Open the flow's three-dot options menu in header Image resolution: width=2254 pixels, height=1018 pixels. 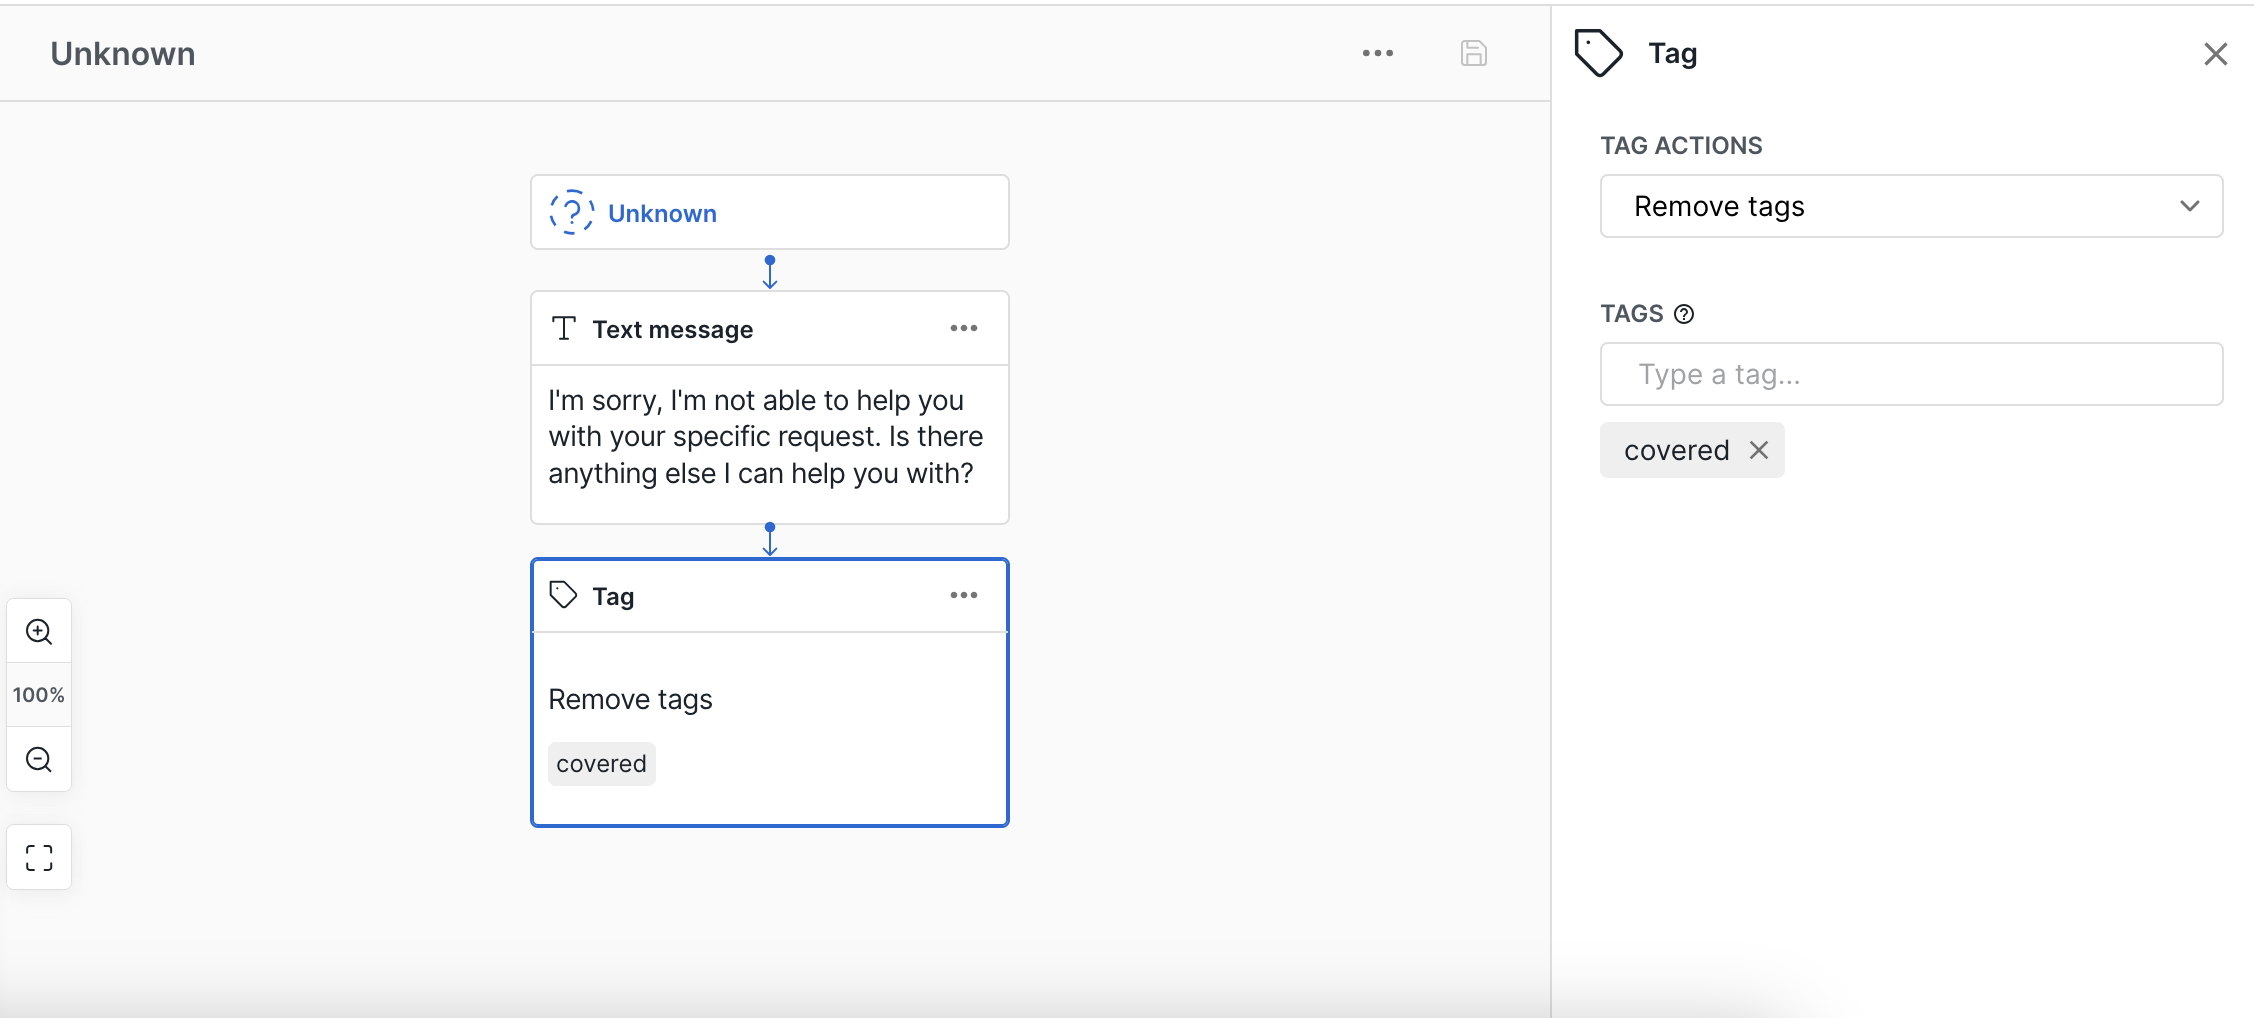[1377, 53]
